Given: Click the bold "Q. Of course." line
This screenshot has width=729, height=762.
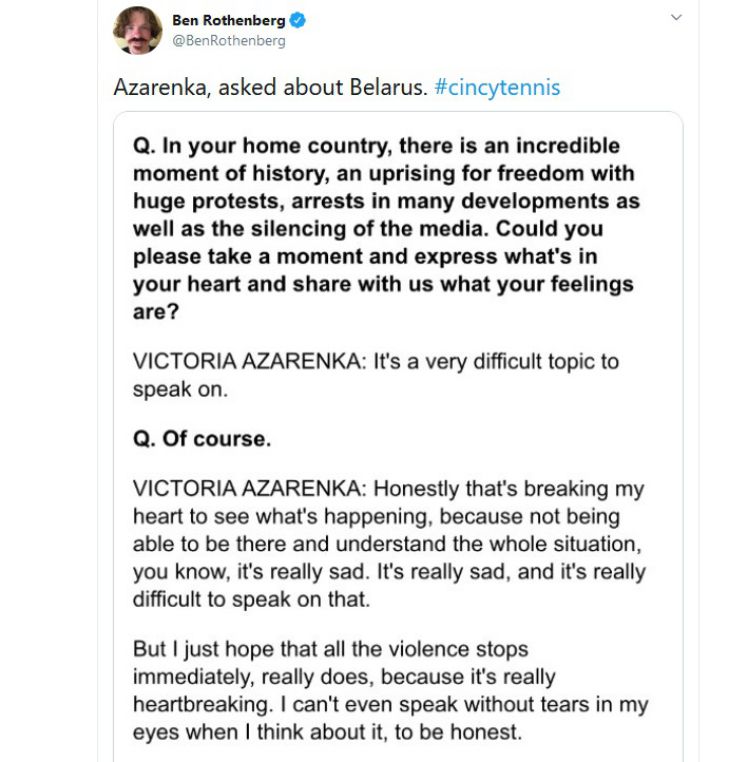Looking at the screenshot, I should 202,439.
